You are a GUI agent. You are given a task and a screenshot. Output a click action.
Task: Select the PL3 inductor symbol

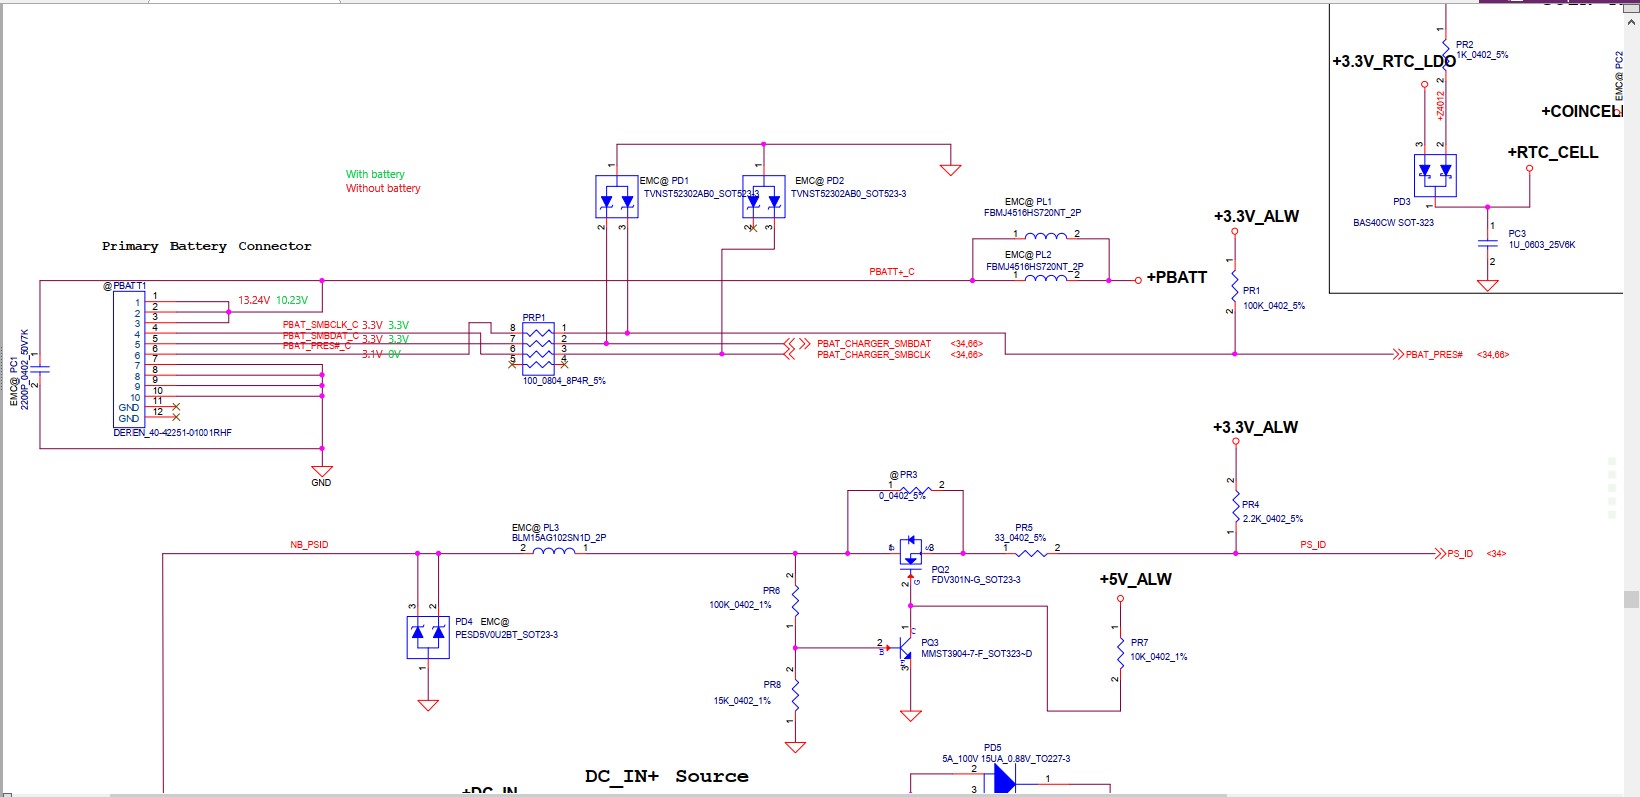point(554,549)
